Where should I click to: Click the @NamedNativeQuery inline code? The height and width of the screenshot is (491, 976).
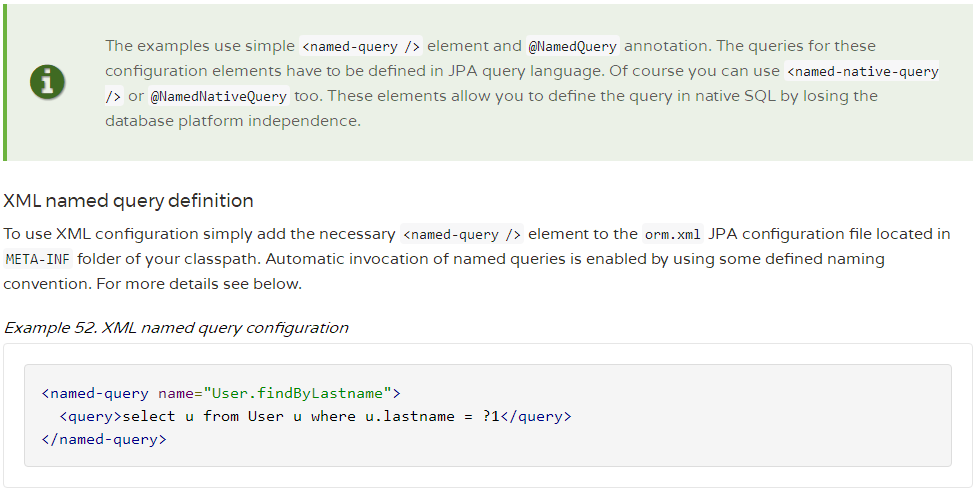[219, 97]
